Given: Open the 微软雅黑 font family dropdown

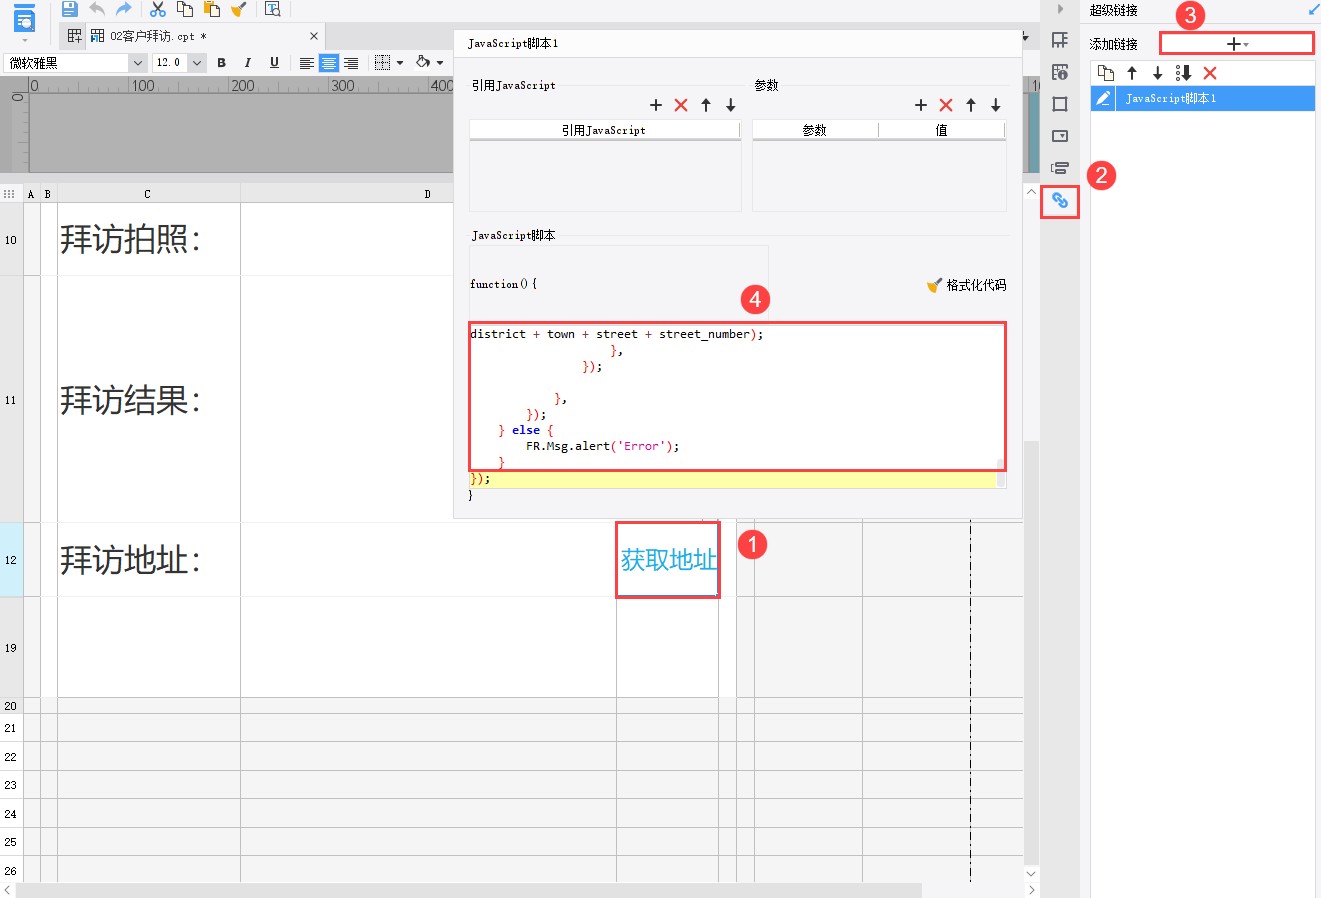Looking at the screenshot, I should (x=137, y=63).
